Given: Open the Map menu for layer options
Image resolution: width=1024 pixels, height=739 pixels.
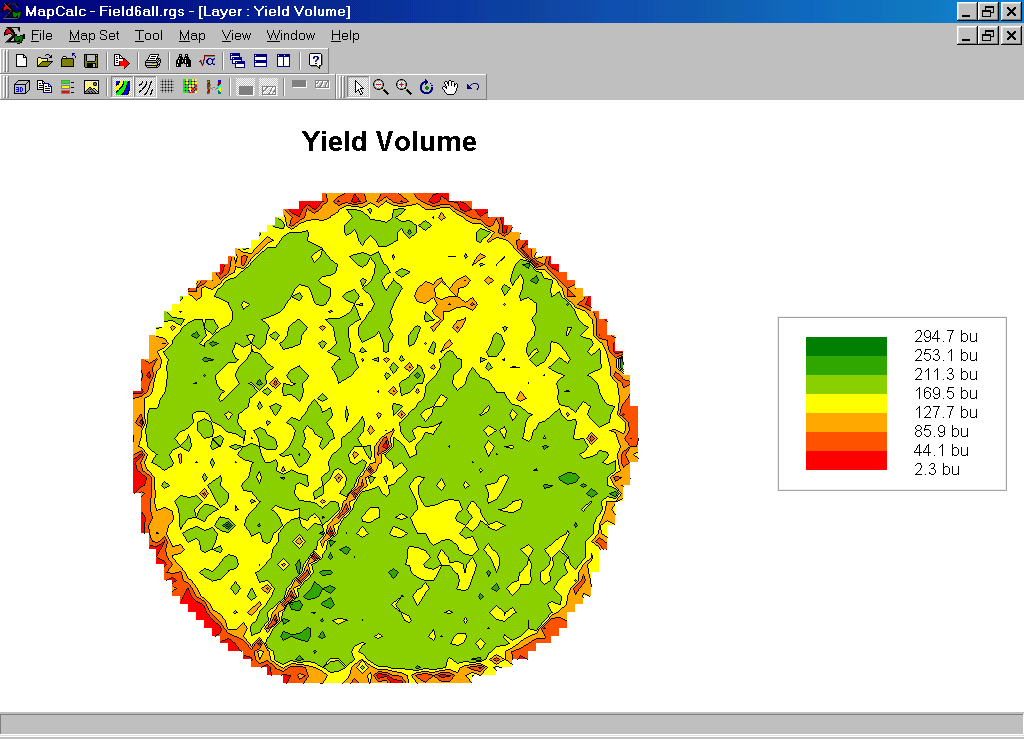Looking at the screenshot, I should (x=191, y=35).
